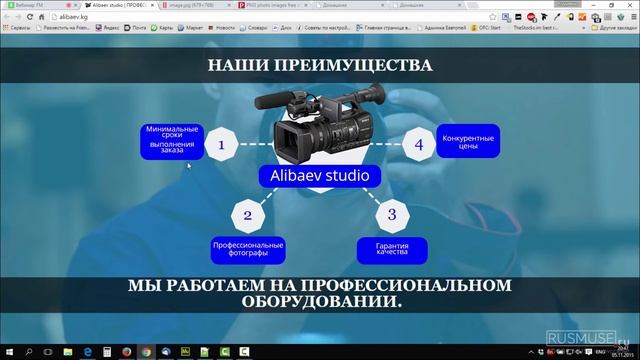Viewport: 640px width, 360px height.
Task: Select the octagon numbered 3
Action: [392, 215]
